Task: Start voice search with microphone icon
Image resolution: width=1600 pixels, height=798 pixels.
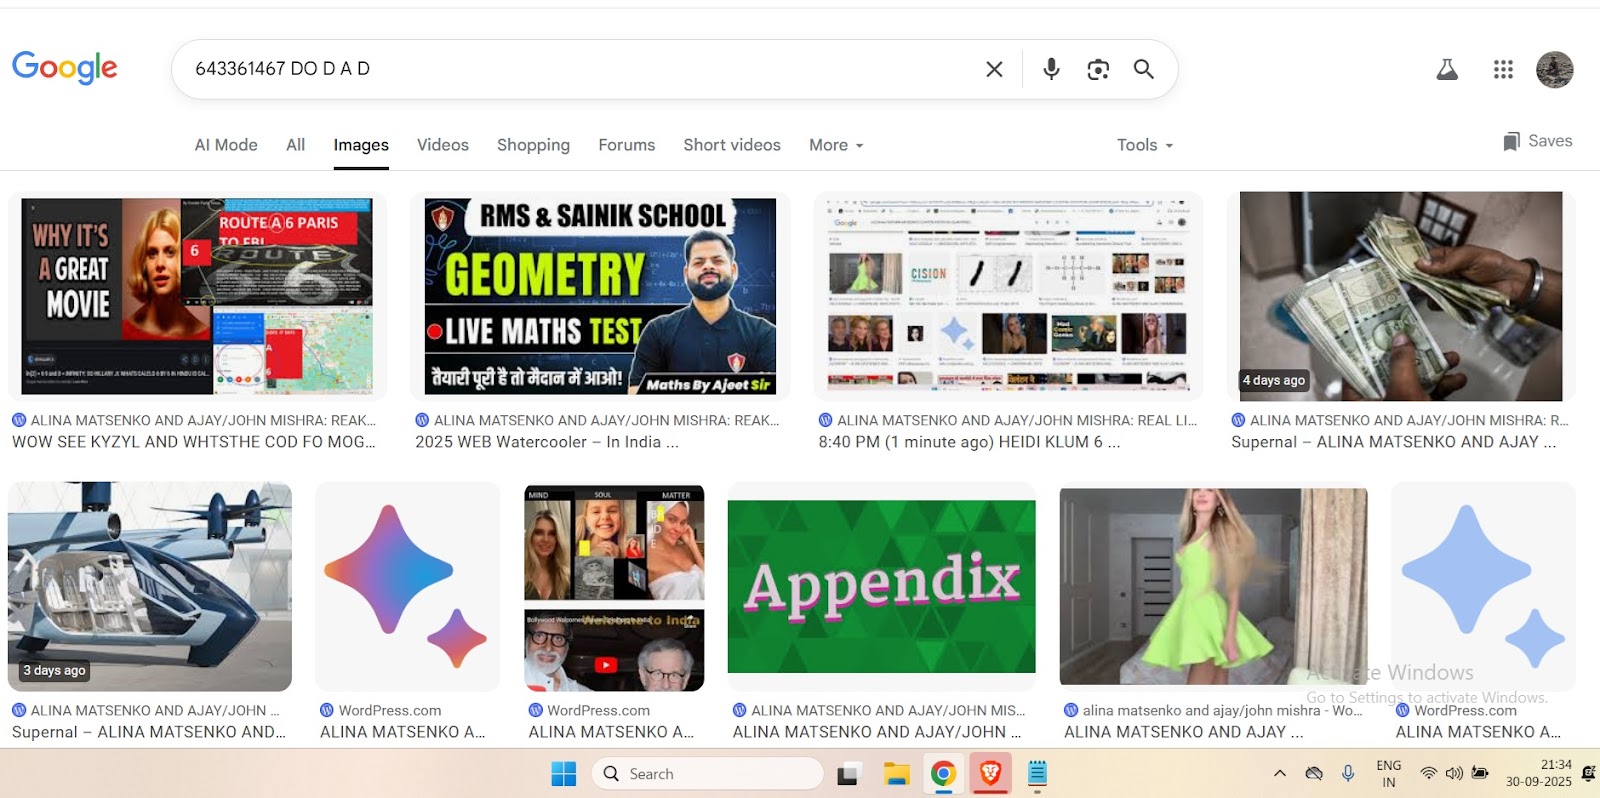Action: [1051, 69]
